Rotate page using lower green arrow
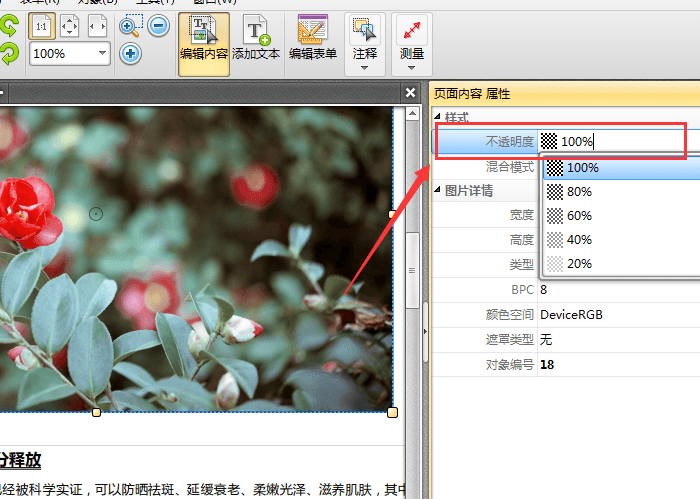This screenshot has width=700, height=499. point(9,54)
